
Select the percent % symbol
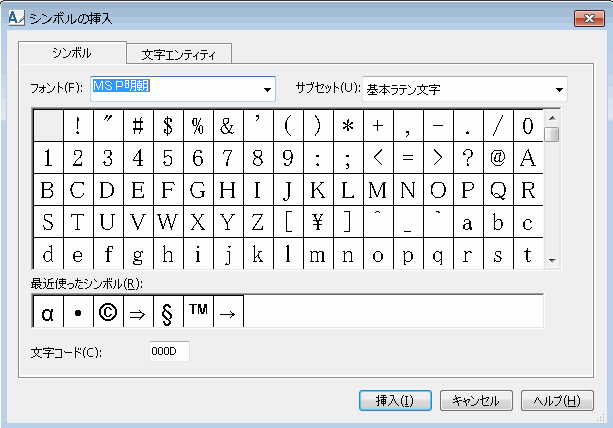[198, 125]
